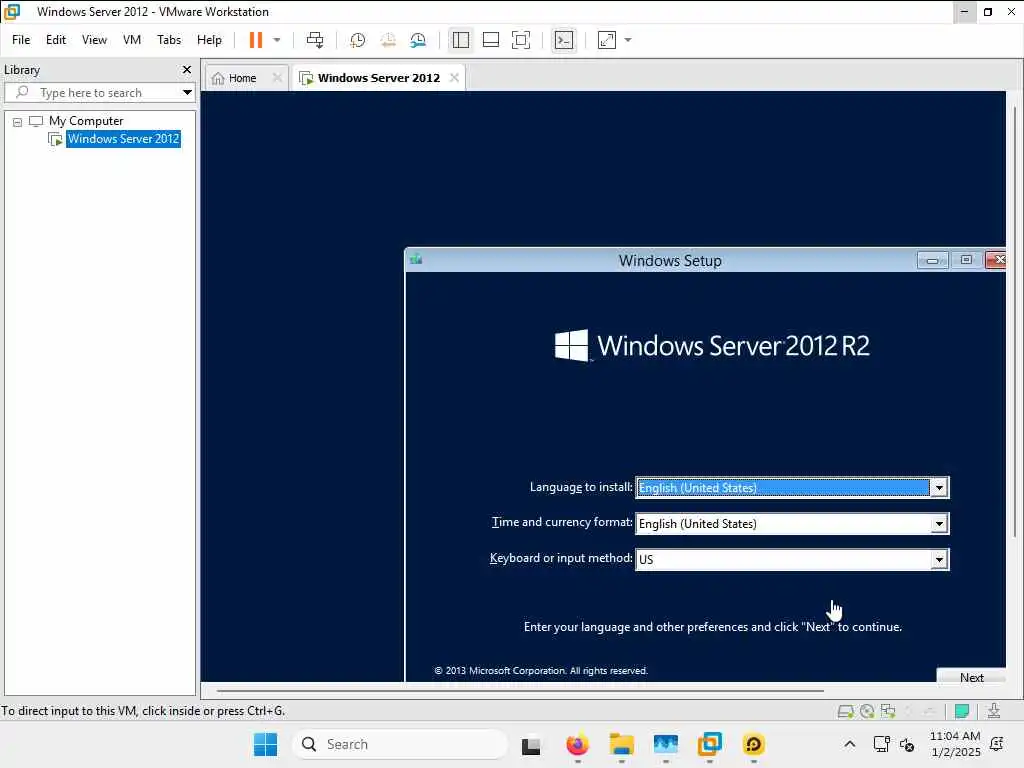This screenshot has height=768, width=1024.
Task: Enter full screen mode icon
Action: (520, 40)
